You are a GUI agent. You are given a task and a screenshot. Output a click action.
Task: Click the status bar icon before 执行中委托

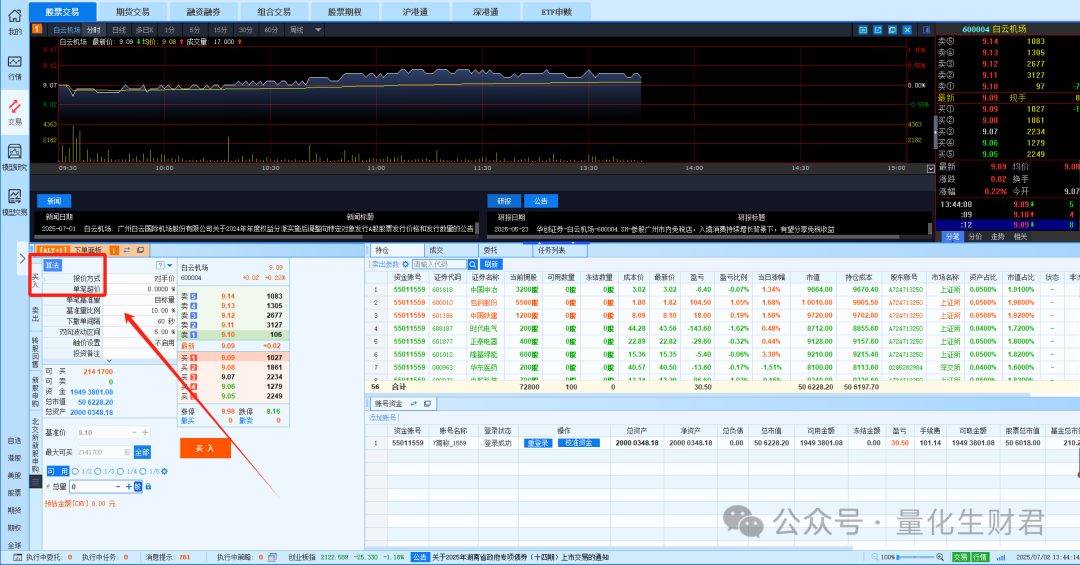click(x=17, y=557)
